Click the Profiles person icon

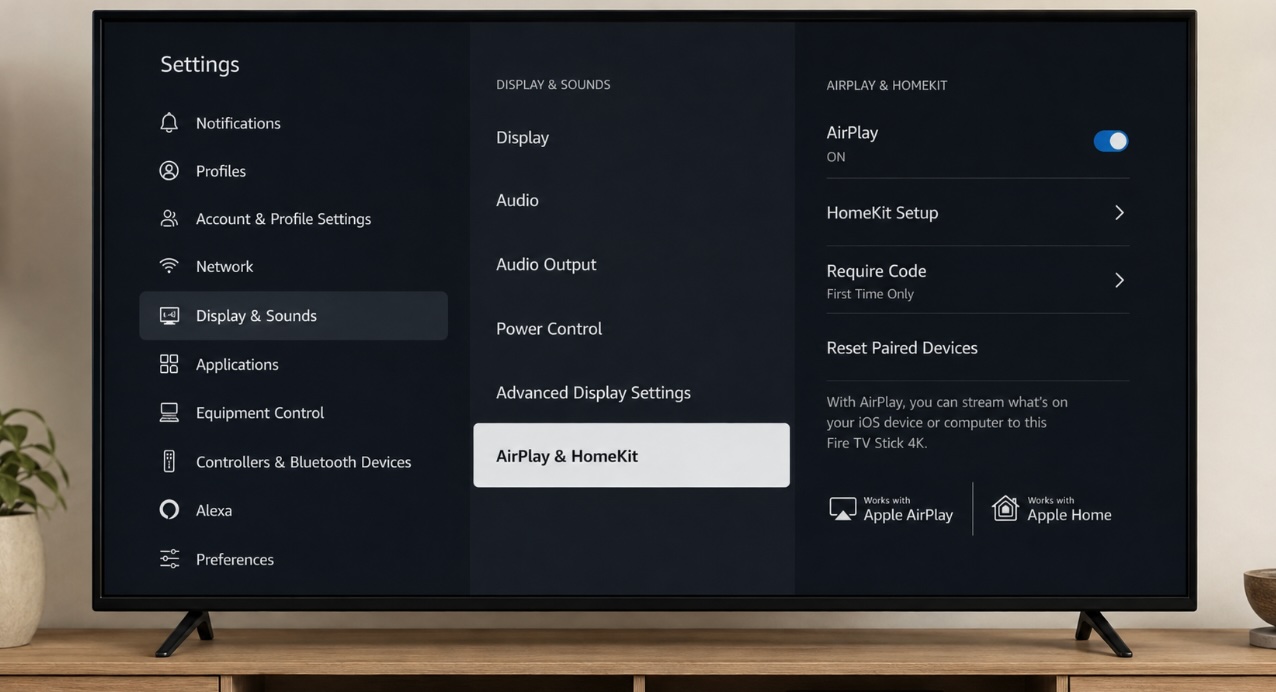click(169, 171)
